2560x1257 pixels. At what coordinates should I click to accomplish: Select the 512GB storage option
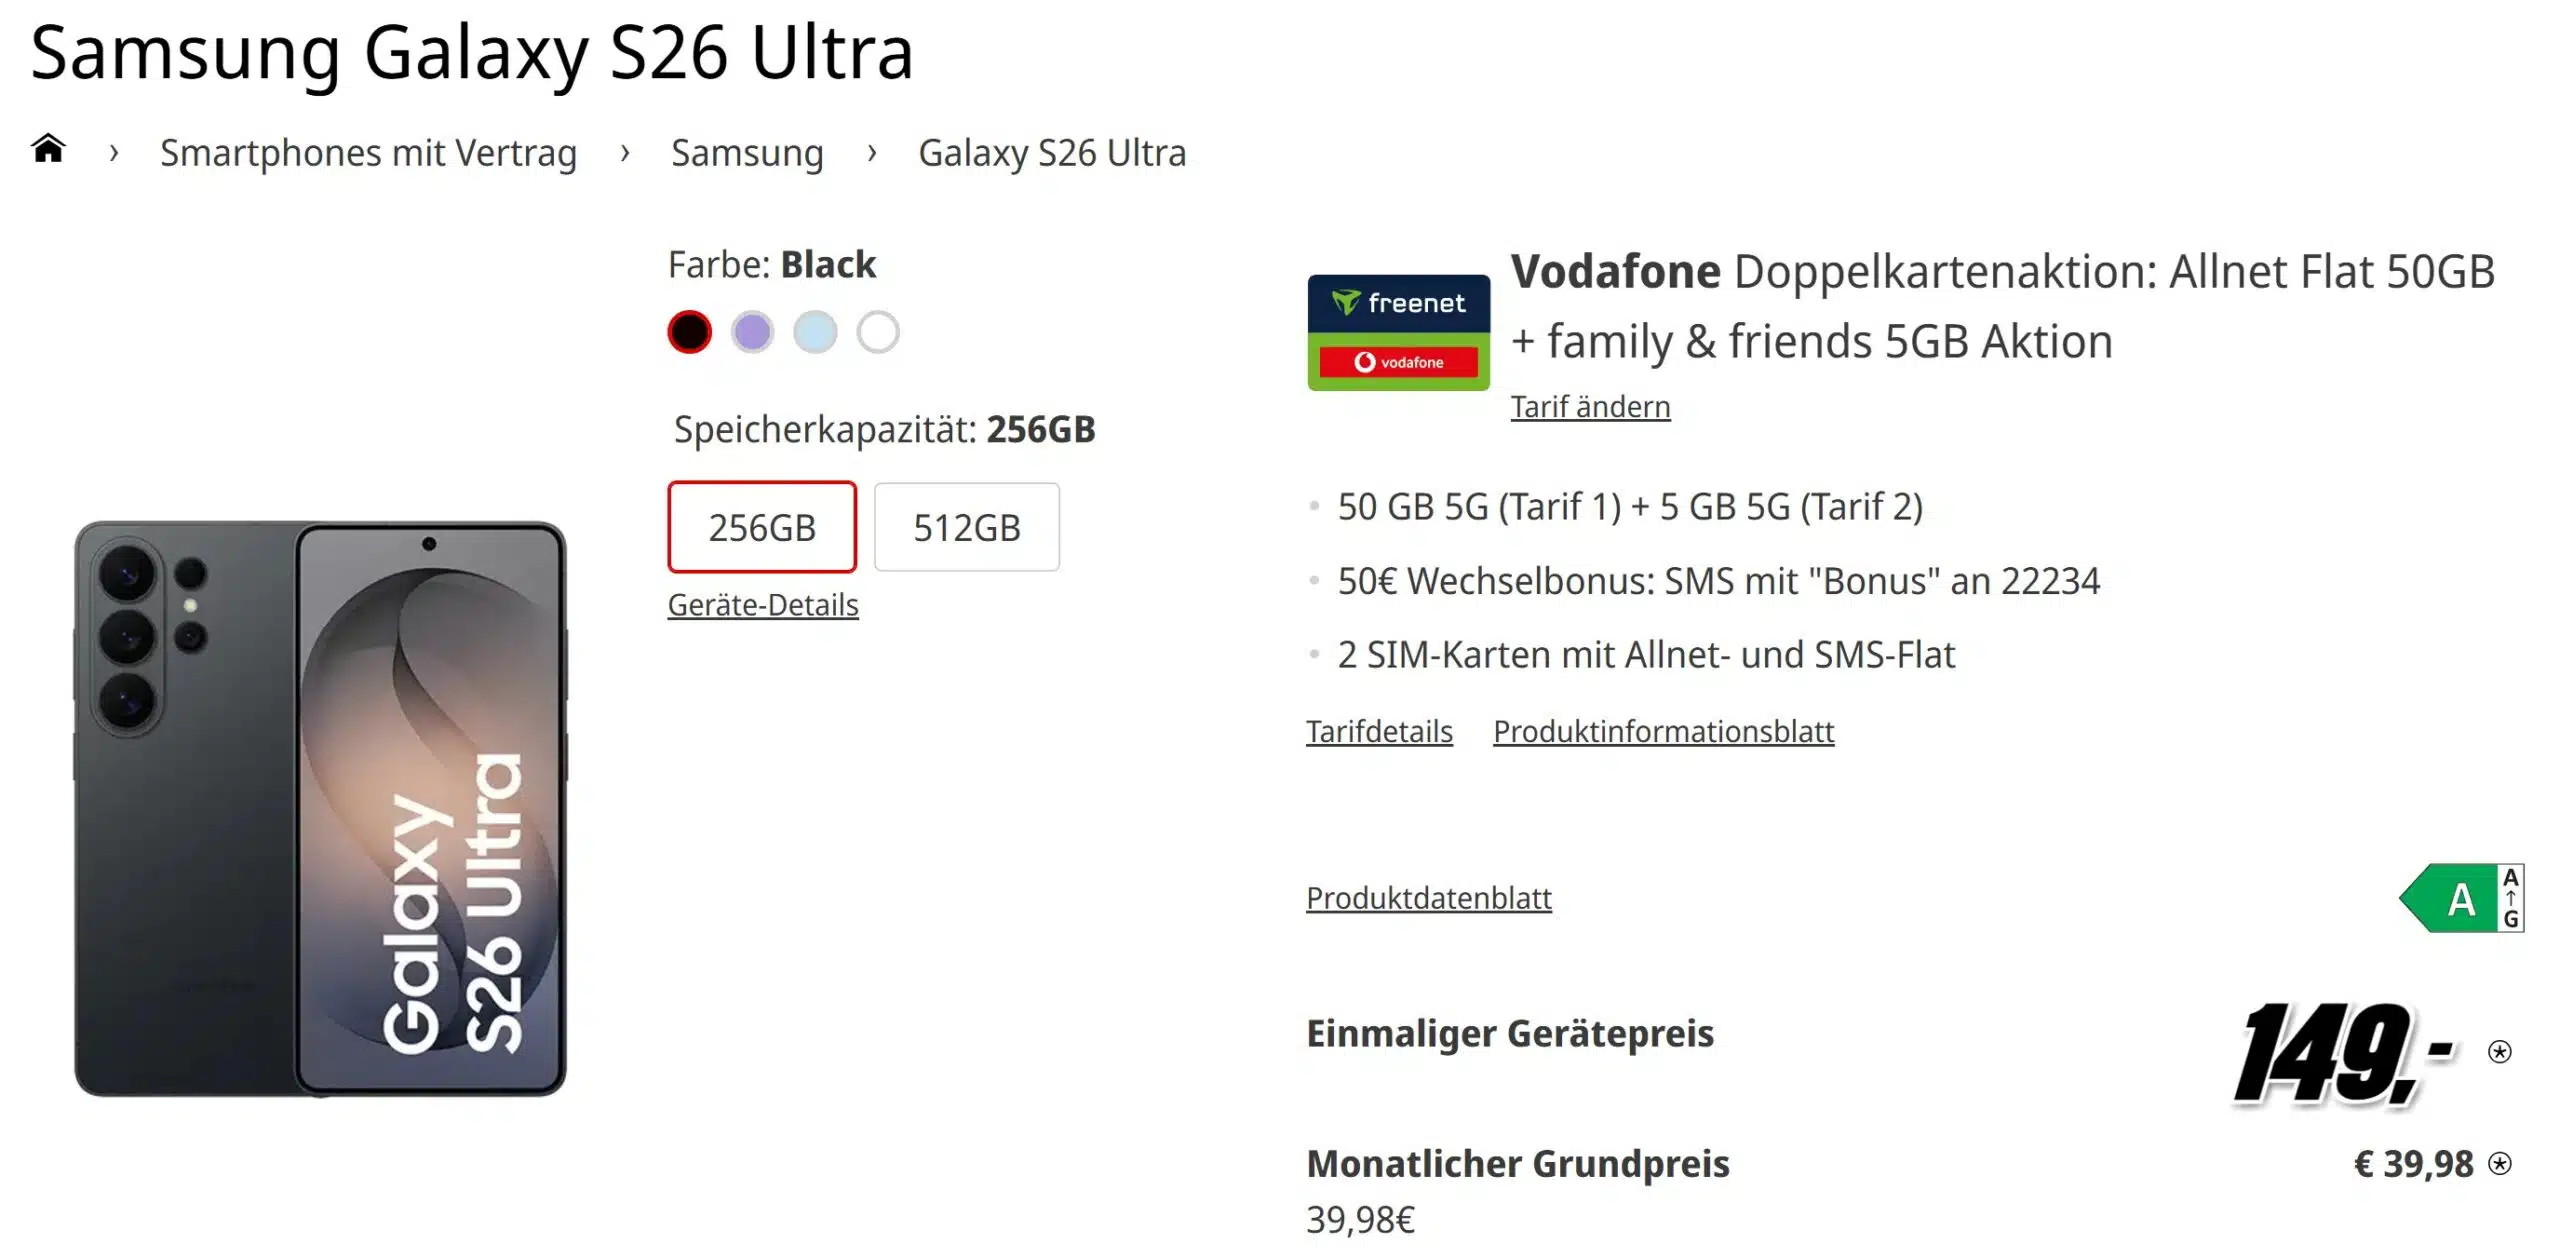pyautogui.click(x=966, y=527)
